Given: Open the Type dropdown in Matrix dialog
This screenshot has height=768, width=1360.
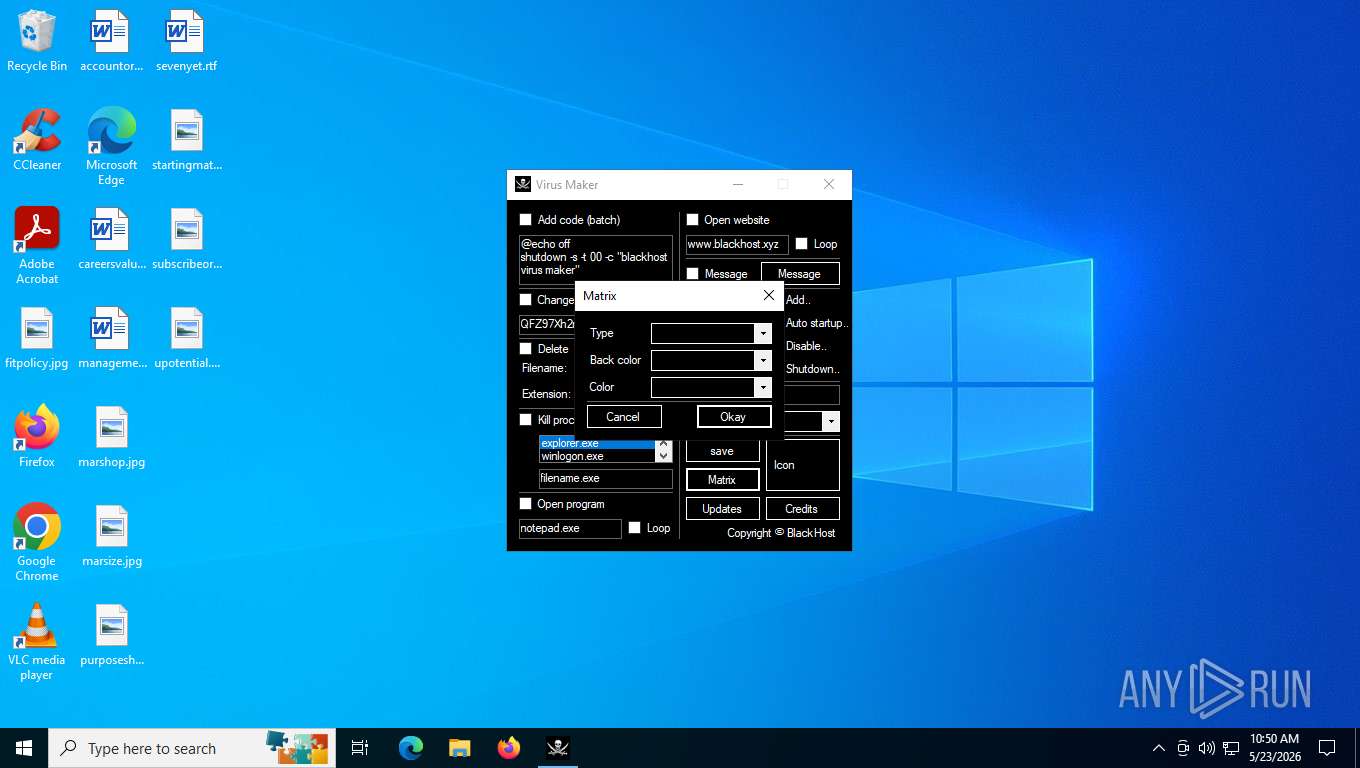Looking at the screenshot, I should click(x=763, y=333).
